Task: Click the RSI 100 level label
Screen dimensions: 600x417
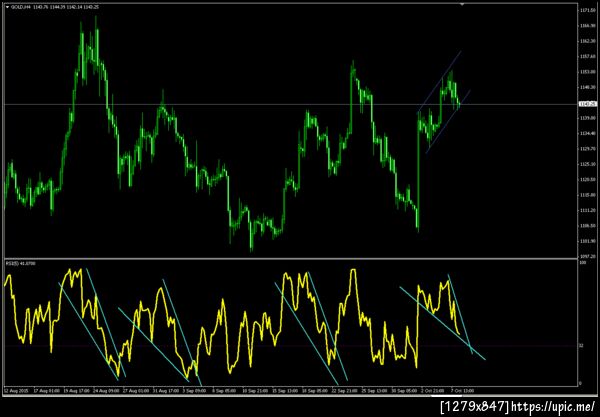Action: [583, 263]
